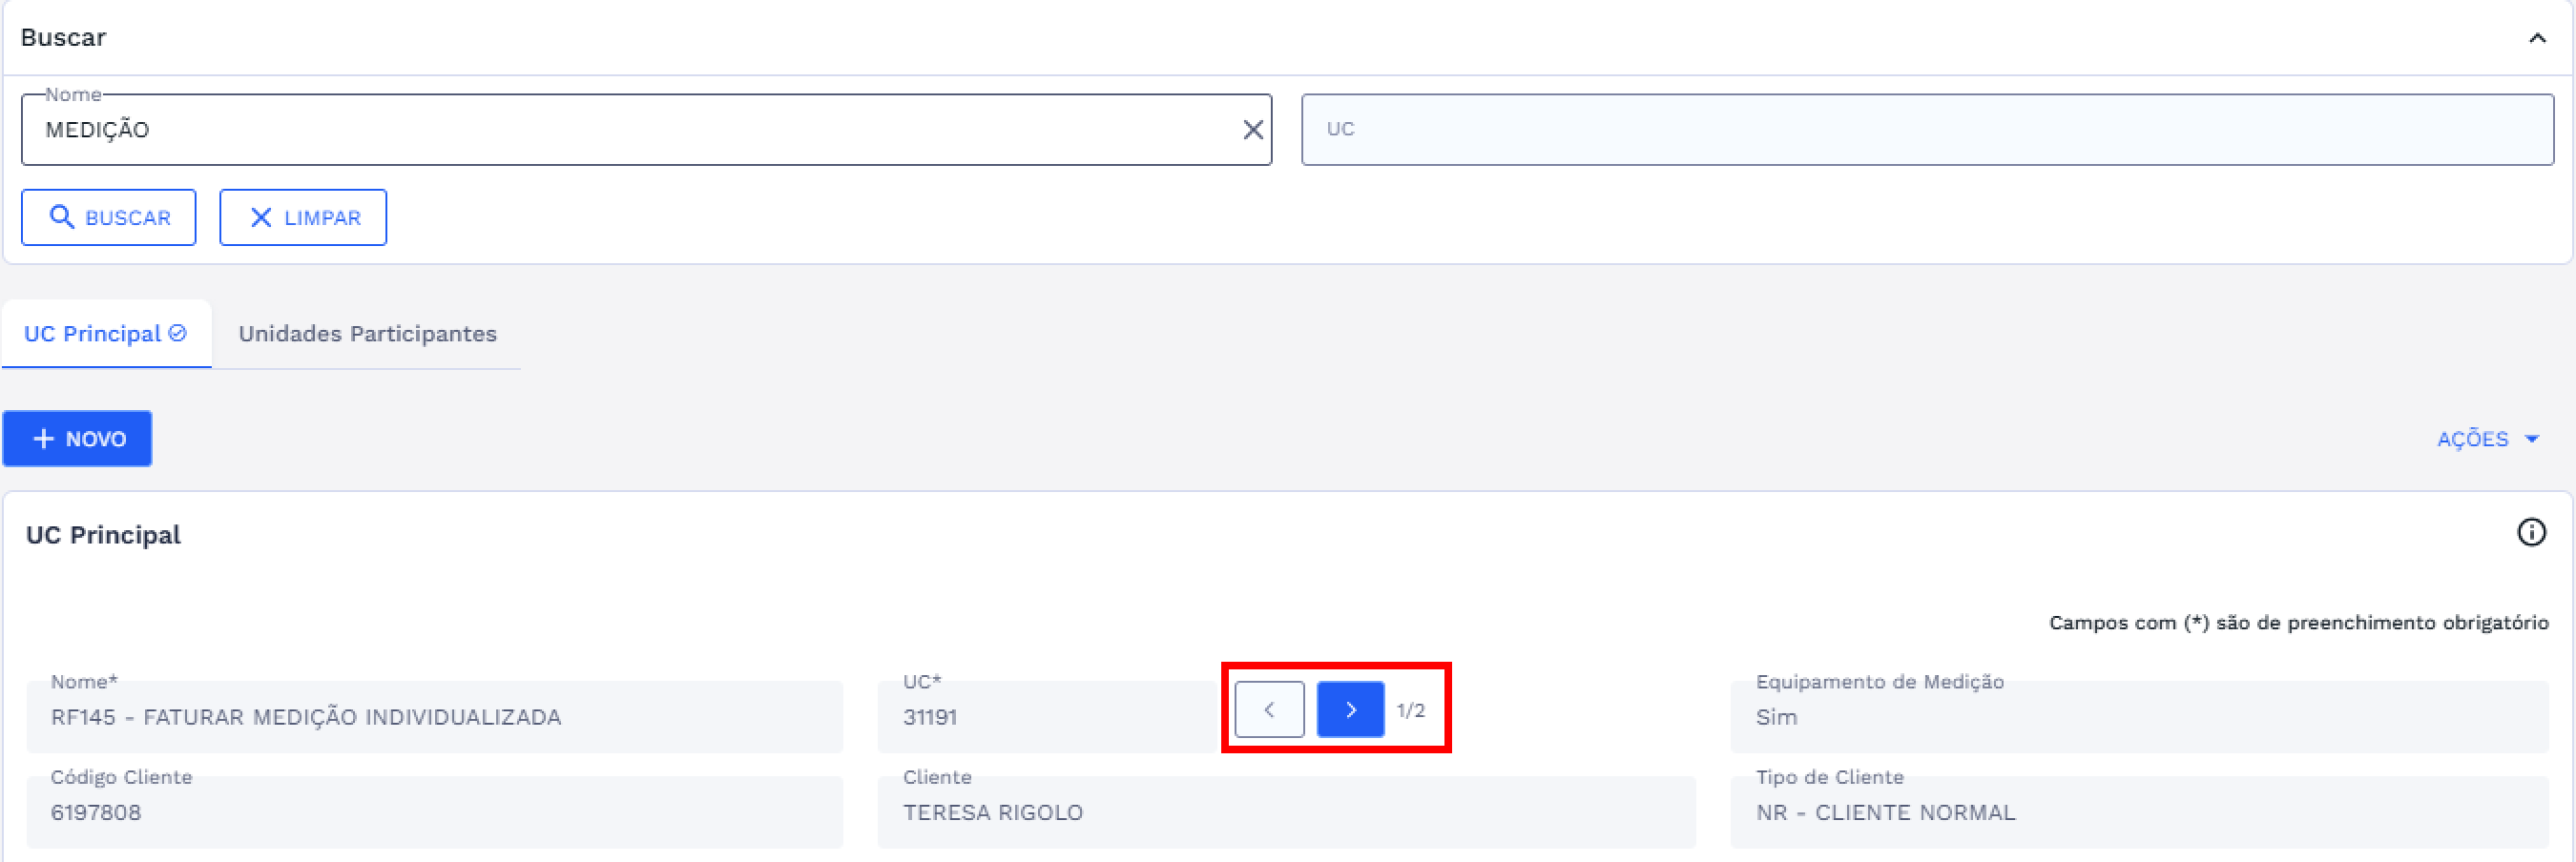Go to next UC record arrow
Viewport: 2576px width, 862px height.
1350,709
